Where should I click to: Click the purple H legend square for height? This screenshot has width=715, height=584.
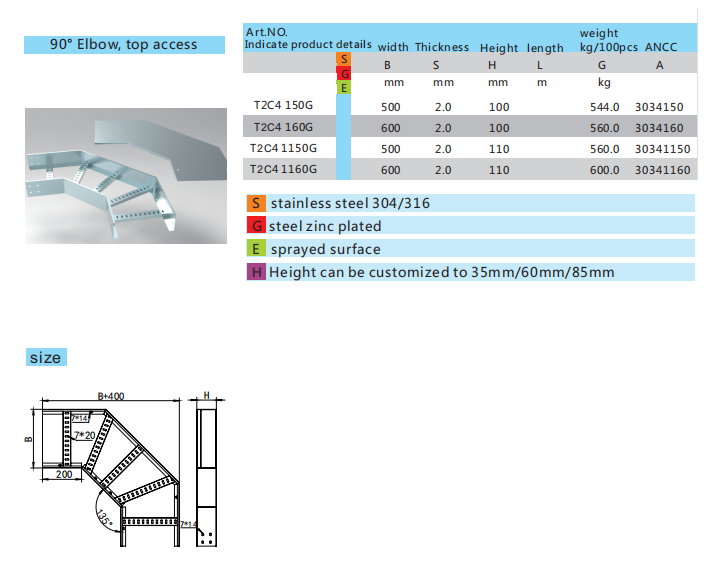256,272
